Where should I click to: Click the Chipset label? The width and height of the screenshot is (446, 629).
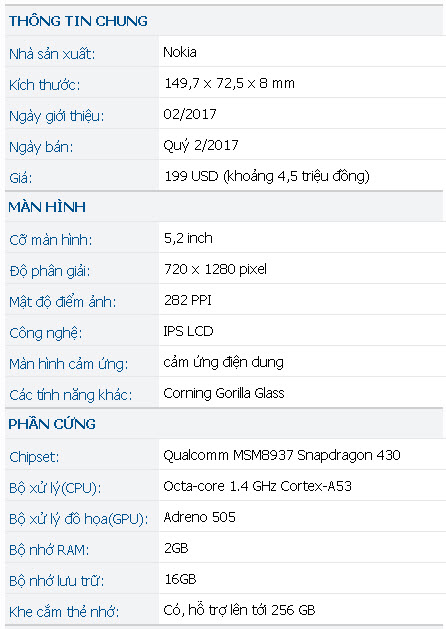[34, 457]
